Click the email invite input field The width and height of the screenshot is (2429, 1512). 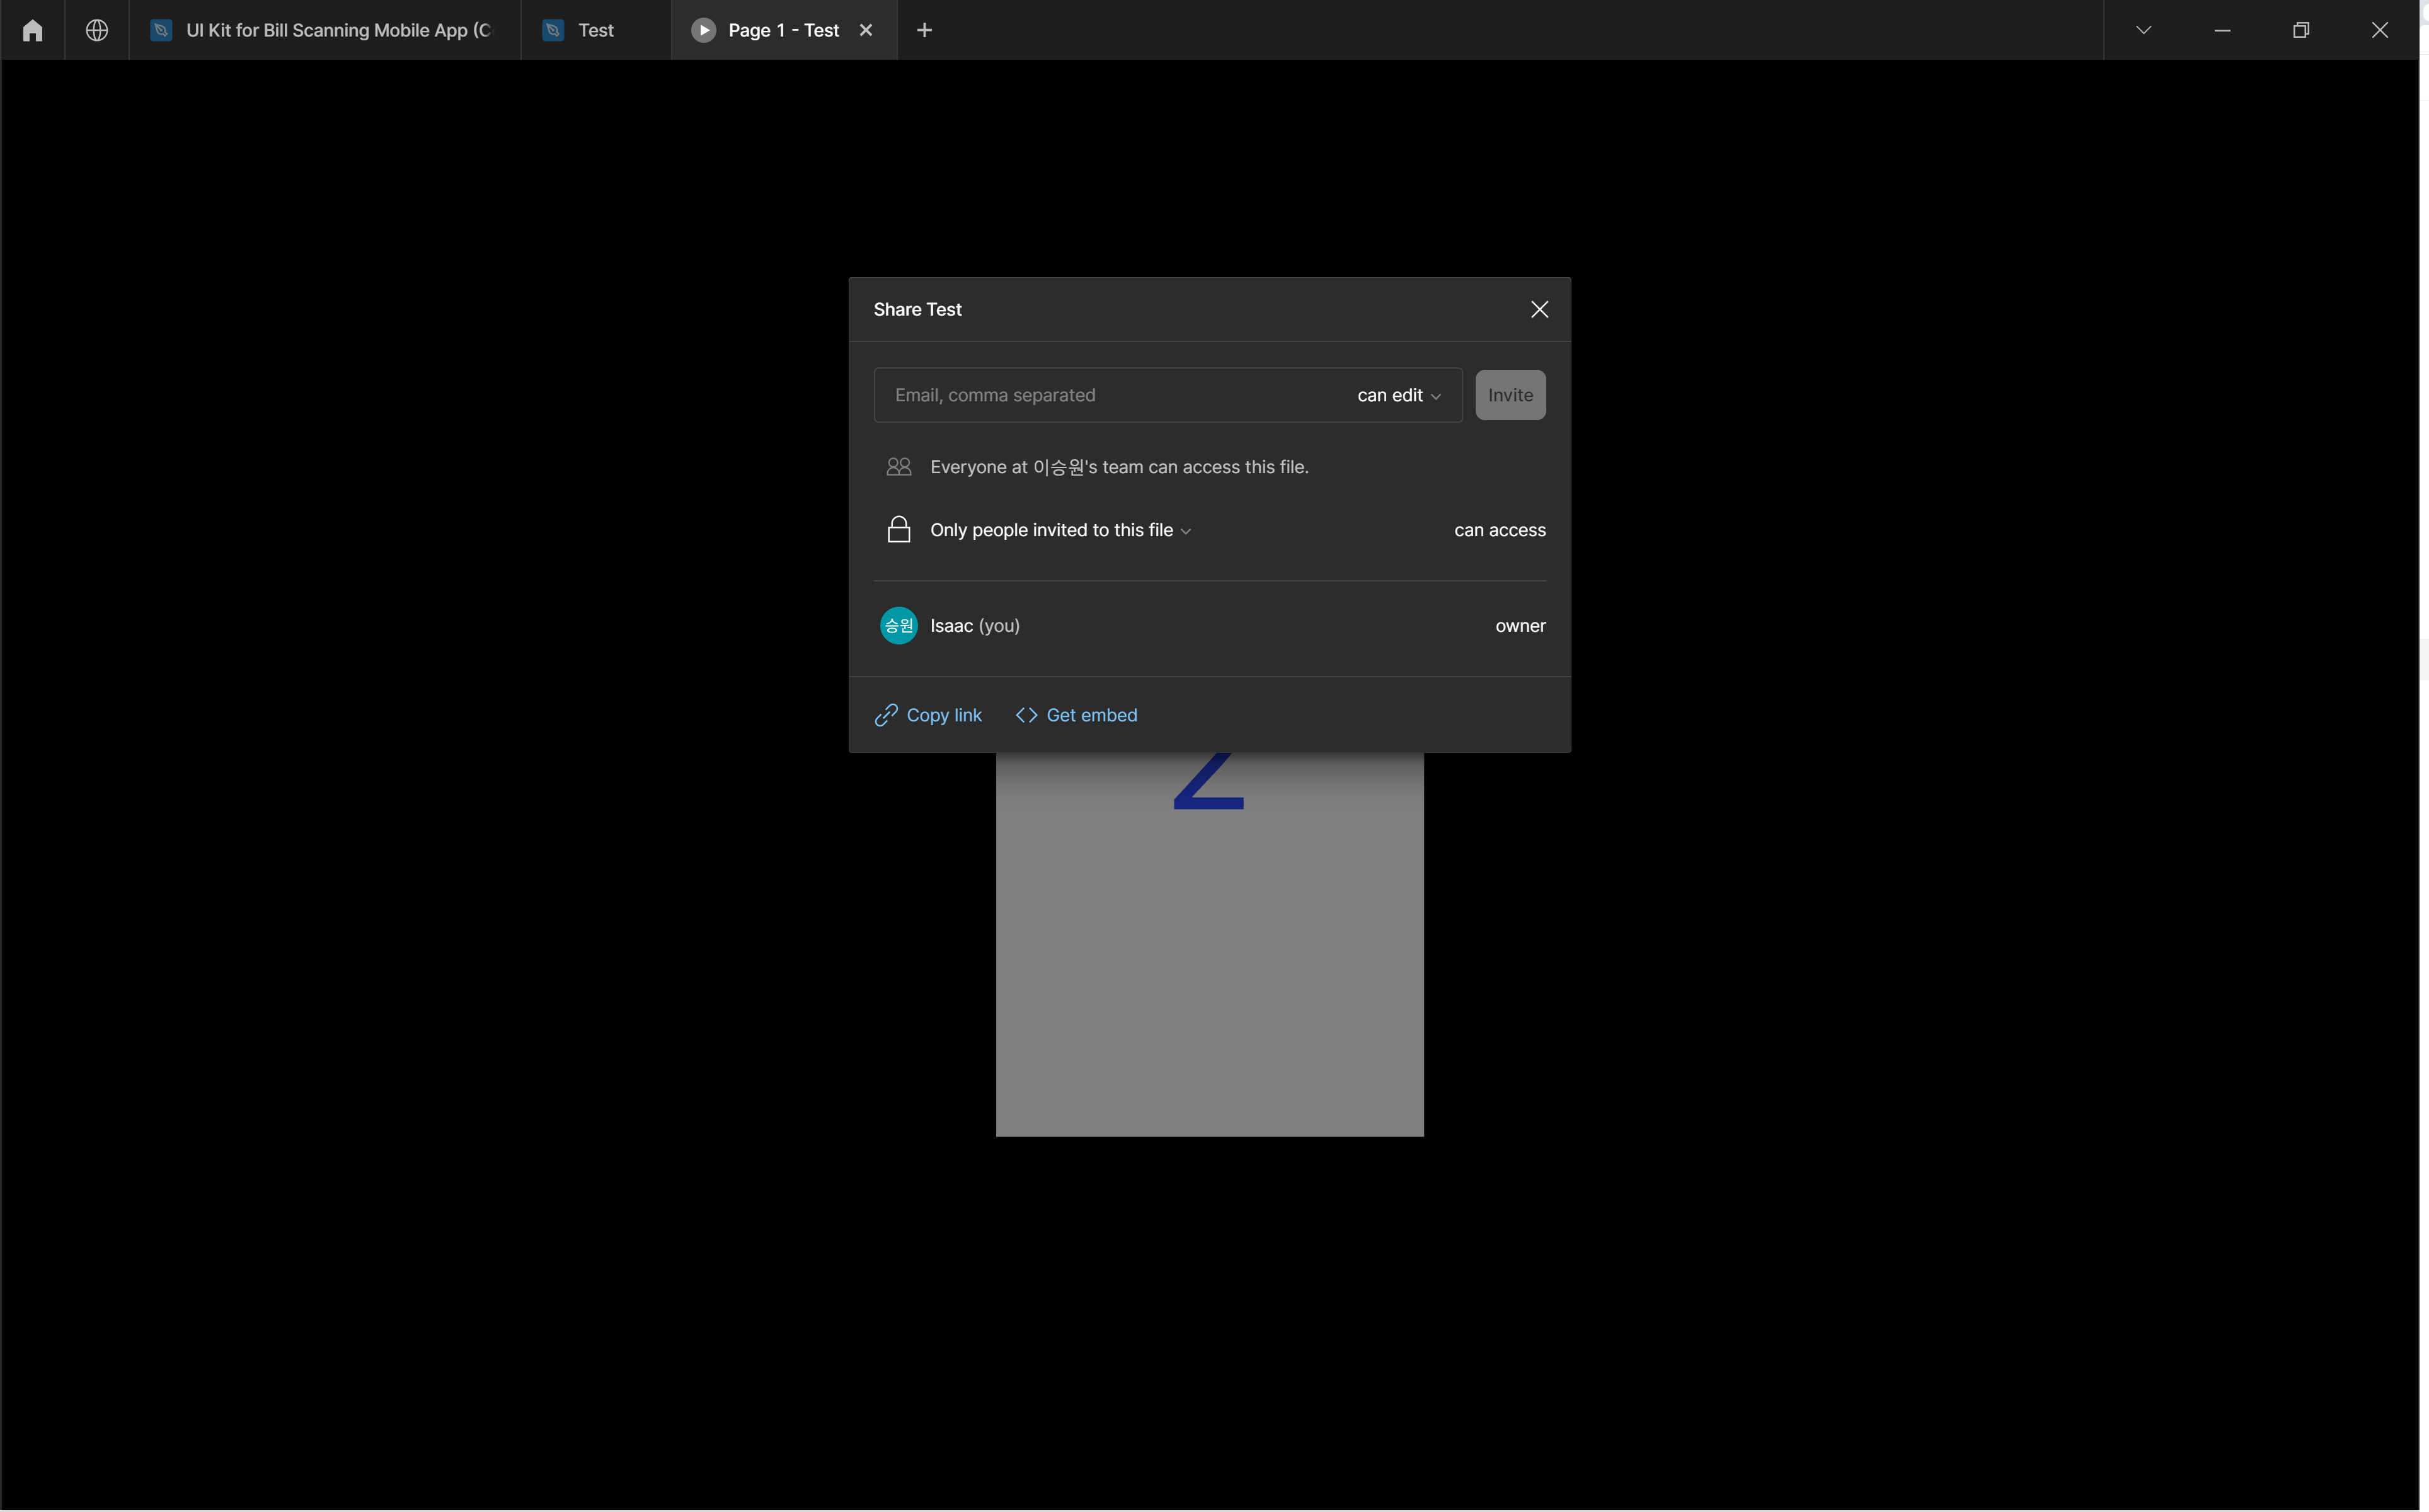click(1110, 395)
